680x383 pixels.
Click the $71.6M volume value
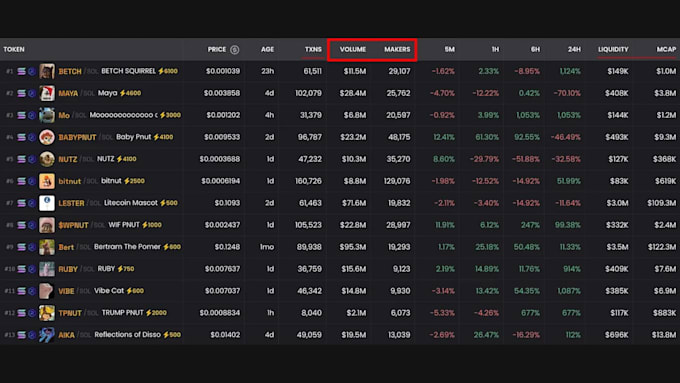(x=353, y=203)
